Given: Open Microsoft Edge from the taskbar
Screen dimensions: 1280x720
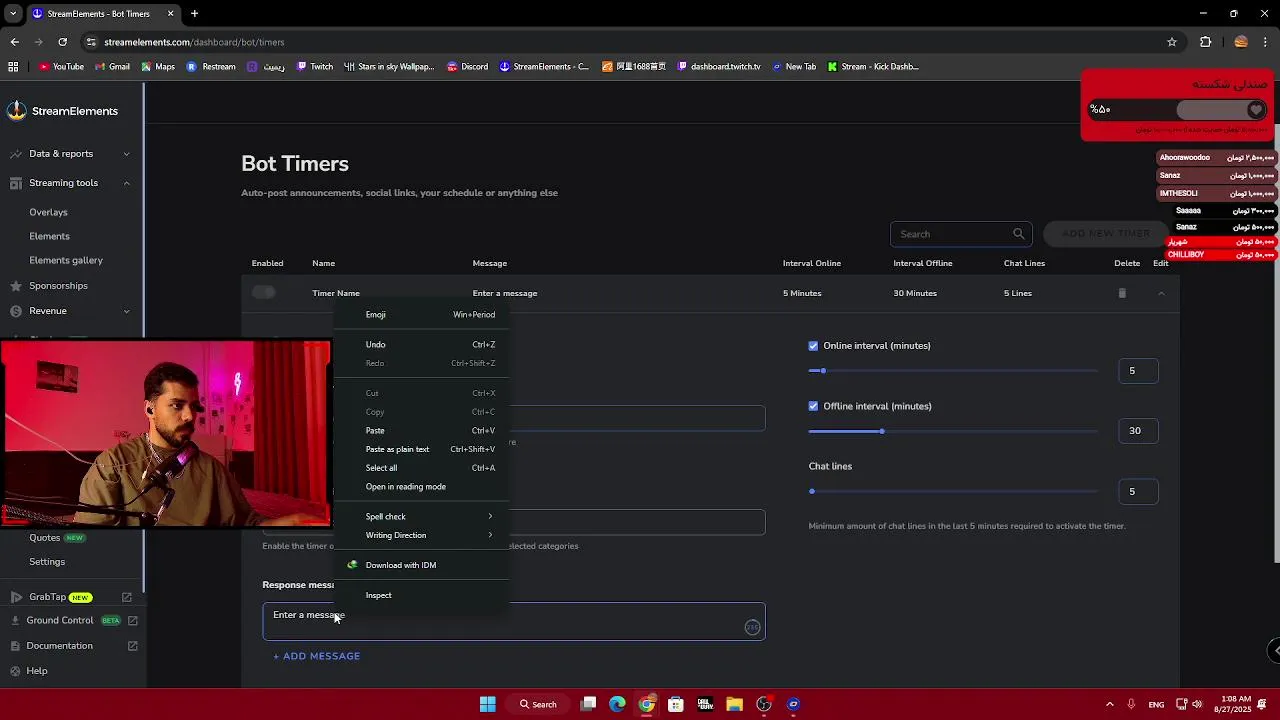Looking at the screenshot, I should 617,704.
